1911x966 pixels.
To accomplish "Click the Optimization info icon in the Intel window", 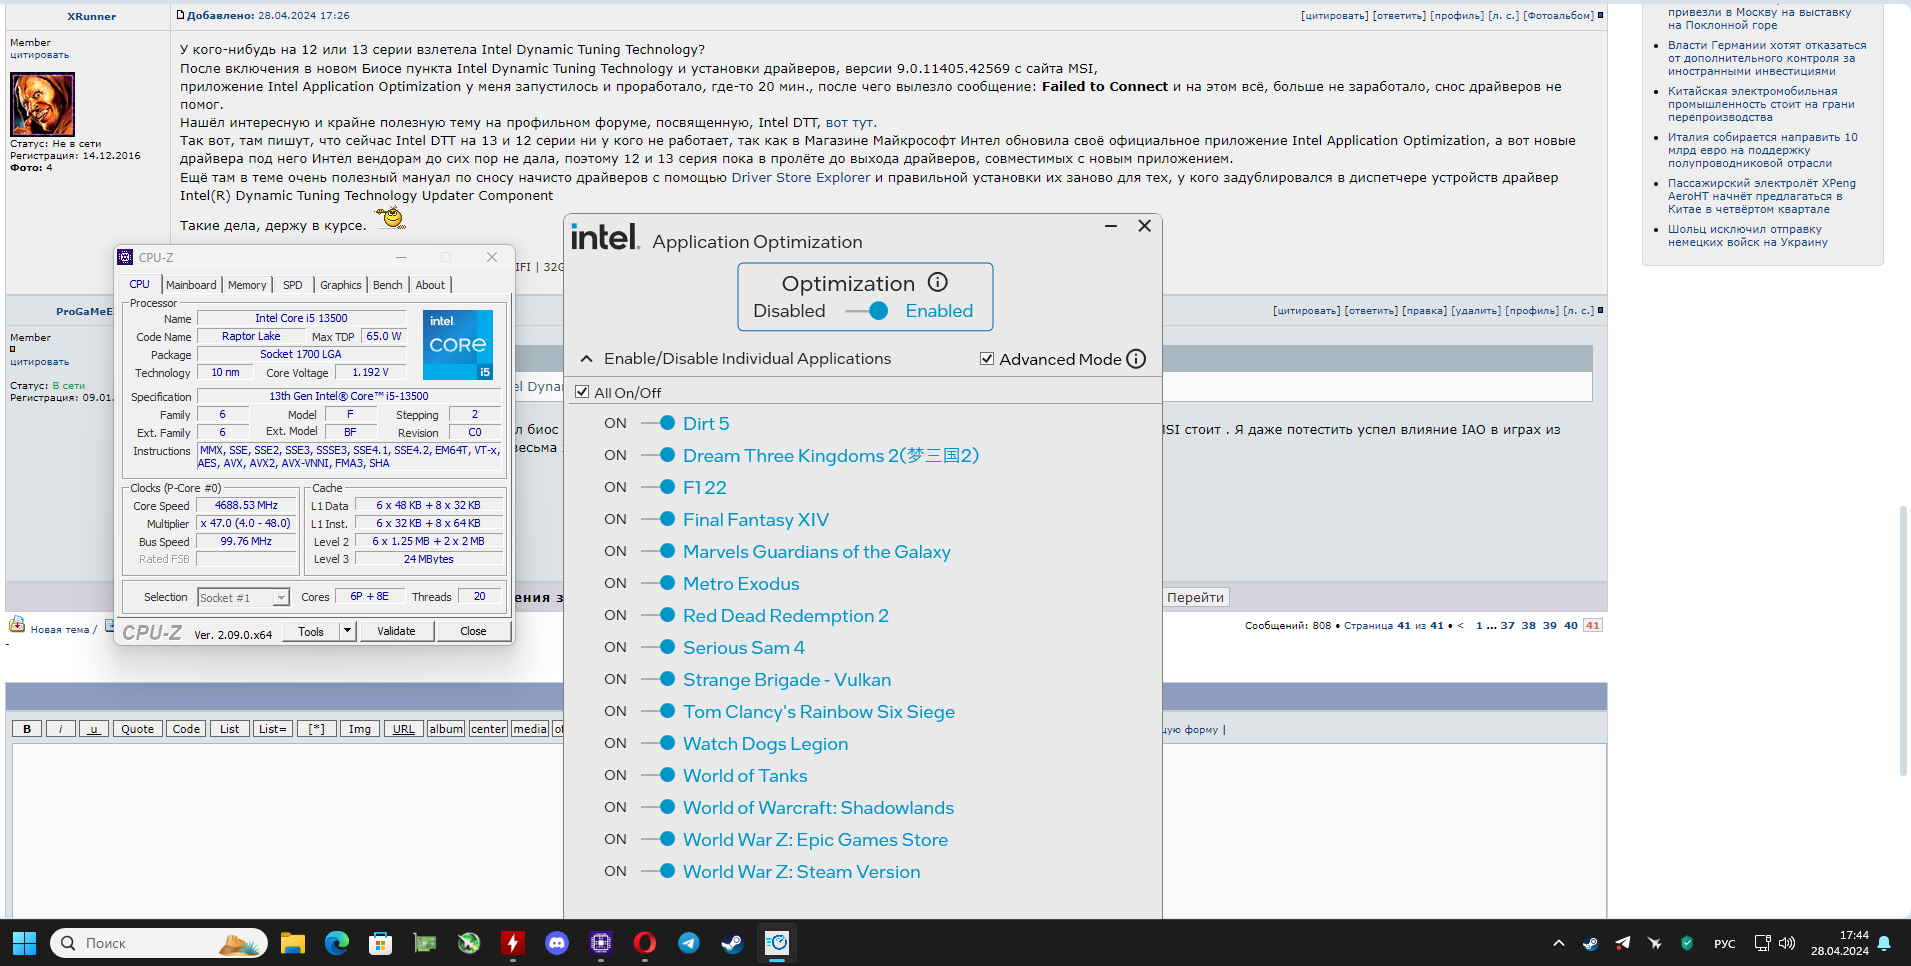I will coord(937,283).
